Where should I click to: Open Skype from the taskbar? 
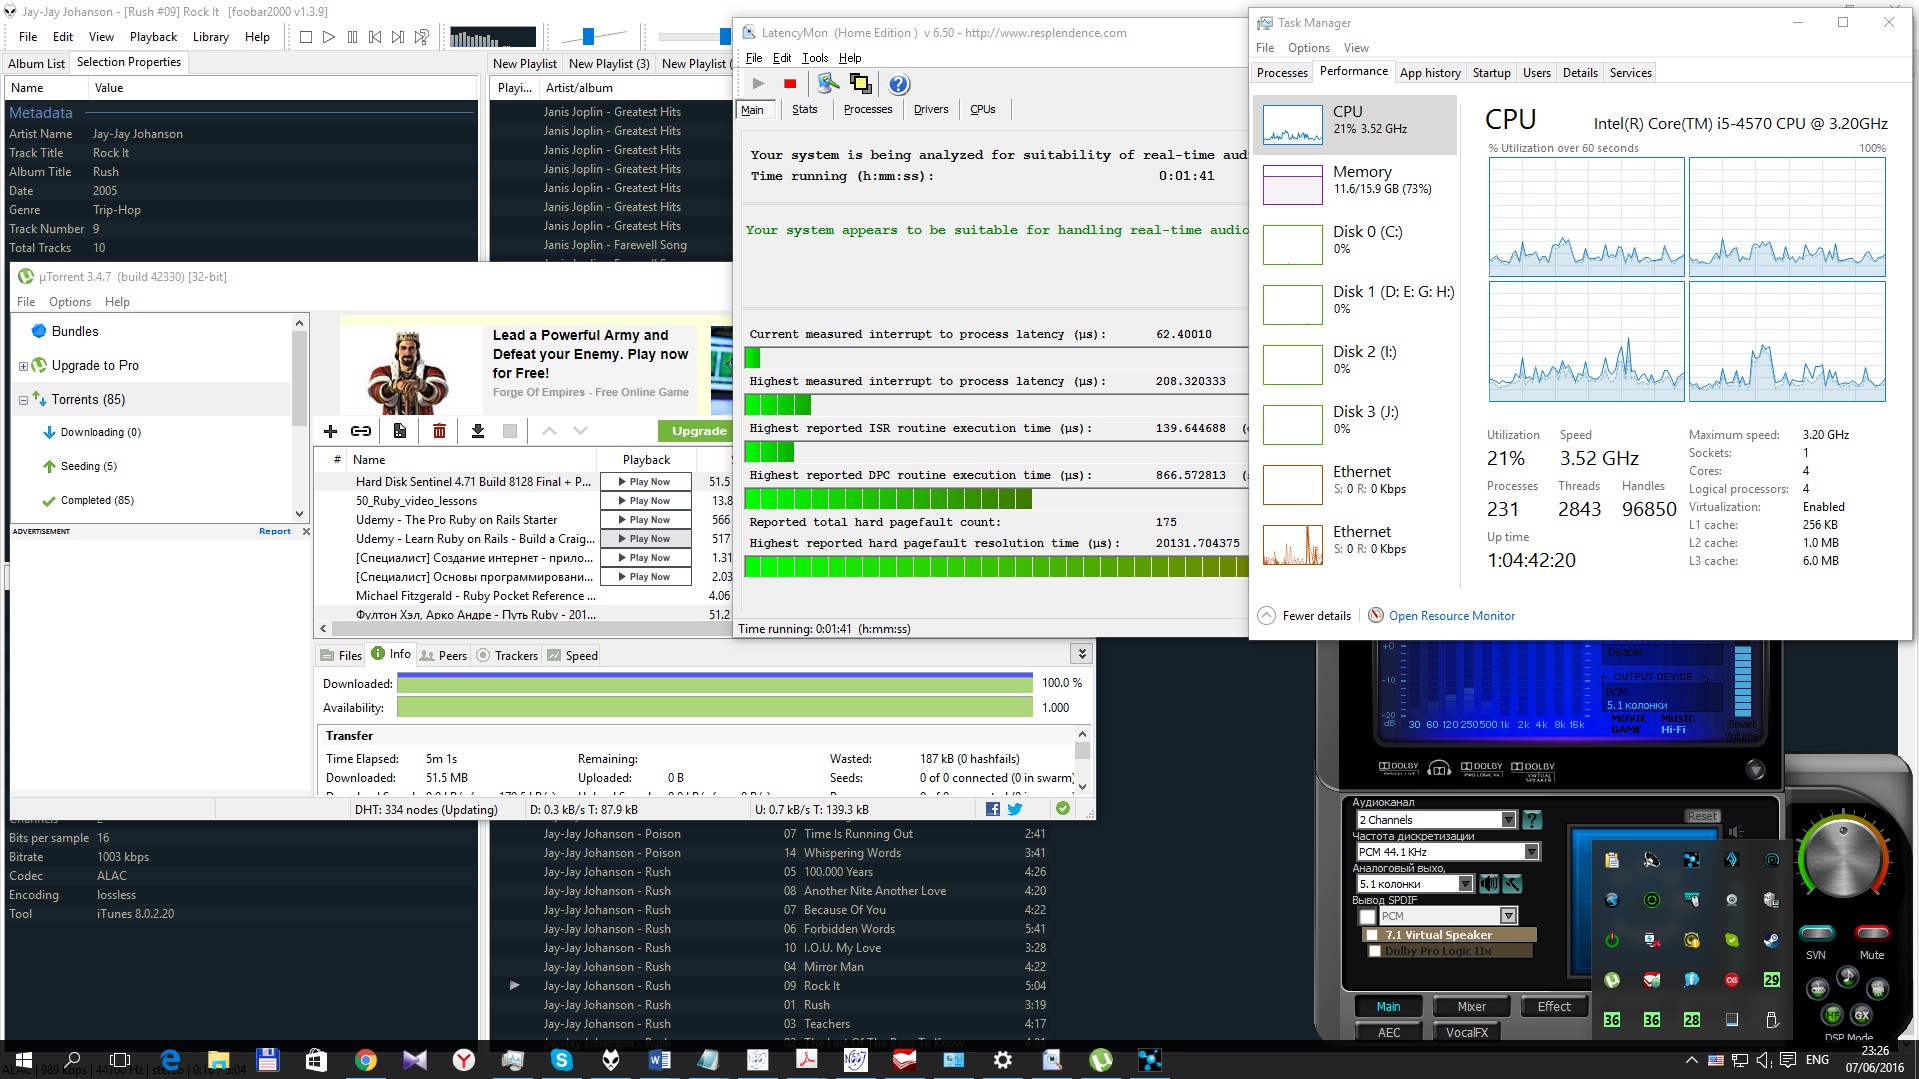click(562, 1060)
